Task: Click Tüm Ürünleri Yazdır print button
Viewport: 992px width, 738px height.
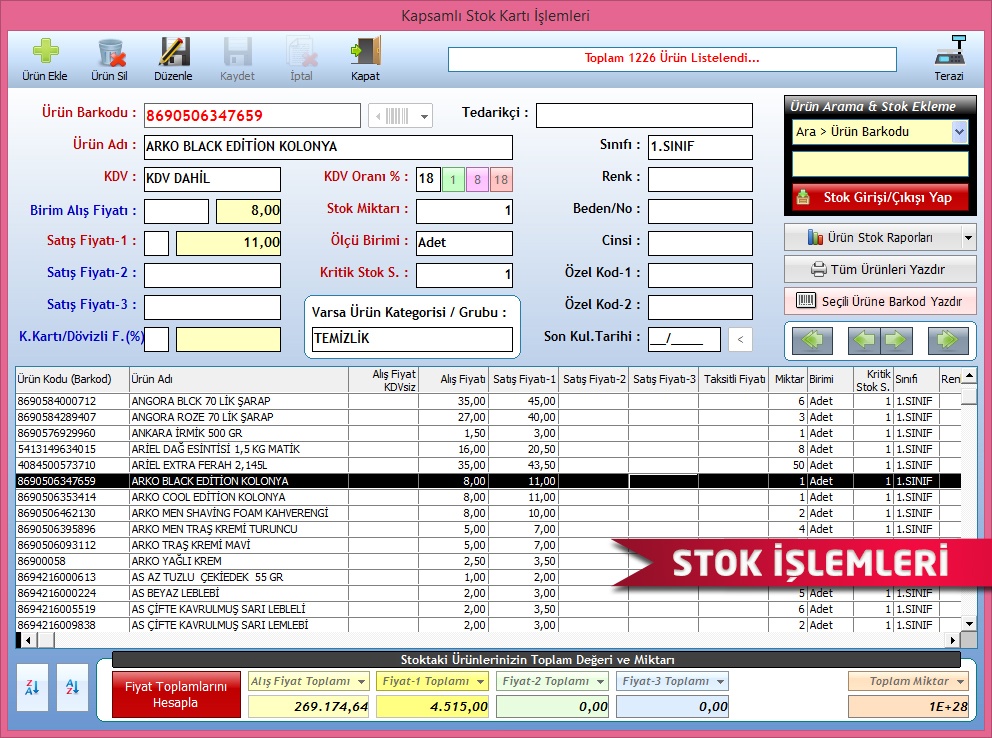Action: click(x=880, y=269)
